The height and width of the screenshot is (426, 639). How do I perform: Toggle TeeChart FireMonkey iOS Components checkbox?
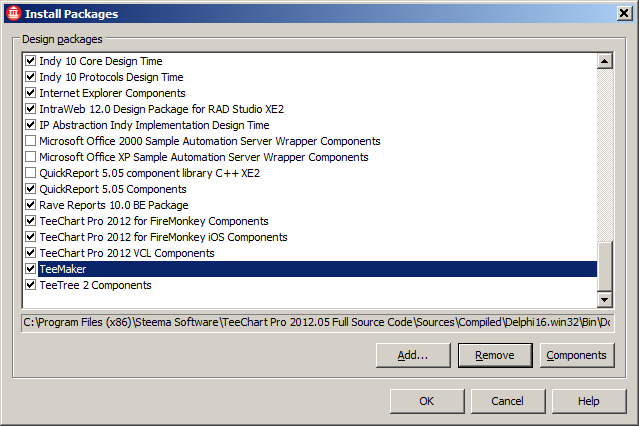[31, 237]
